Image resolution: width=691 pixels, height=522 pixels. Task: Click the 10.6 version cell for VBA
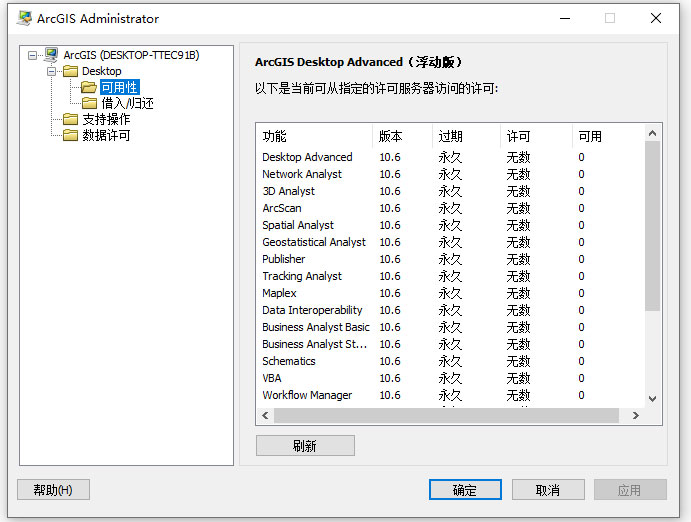[x=390, y=378]
